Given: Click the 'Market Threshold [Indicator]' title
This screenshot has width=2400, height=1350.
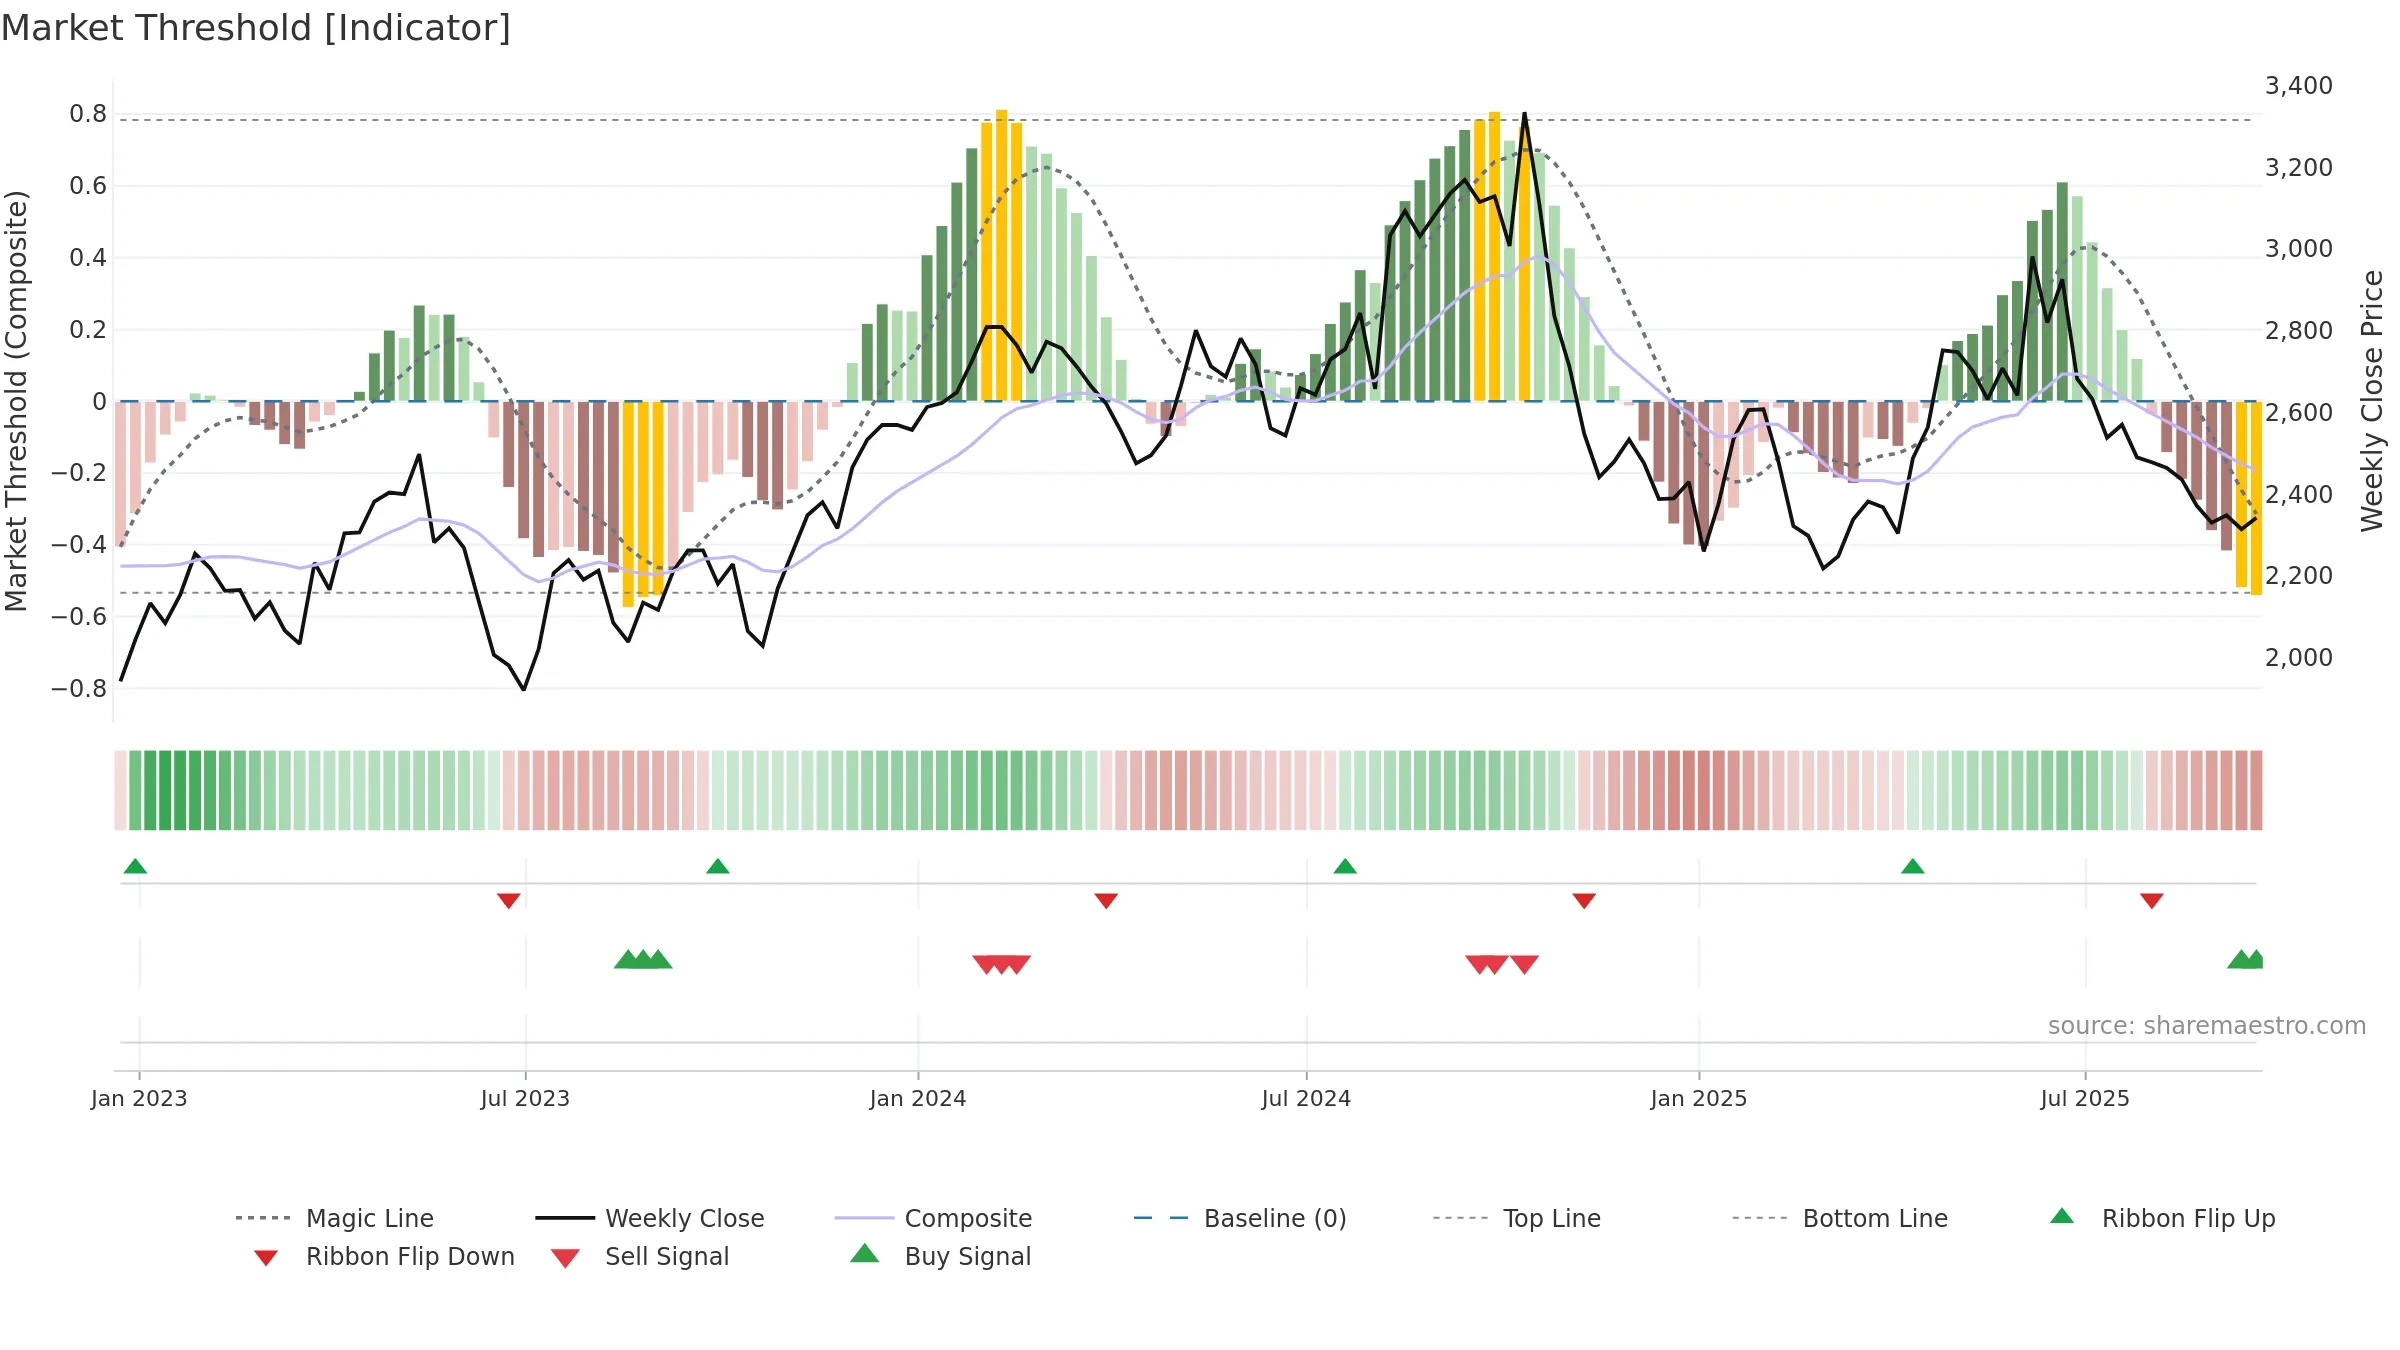Looking at the screenshot, I should click(x=256, y=28).
